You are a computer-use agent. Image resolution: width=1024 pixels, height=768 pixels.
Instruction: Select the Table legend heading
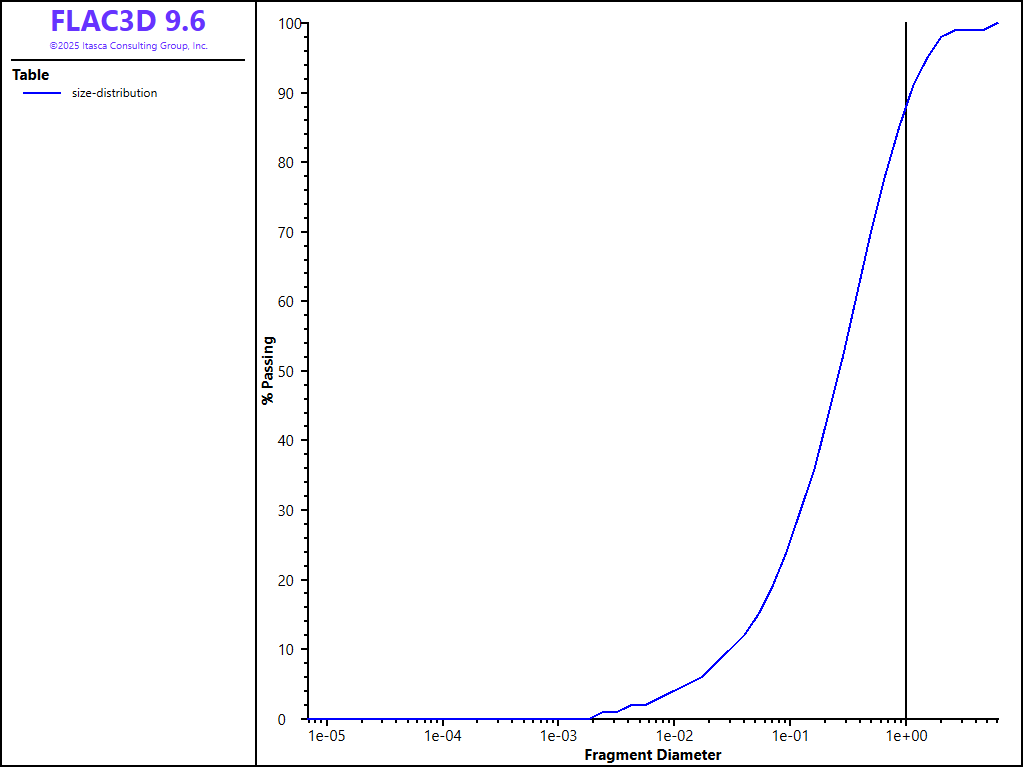point(31,75)
